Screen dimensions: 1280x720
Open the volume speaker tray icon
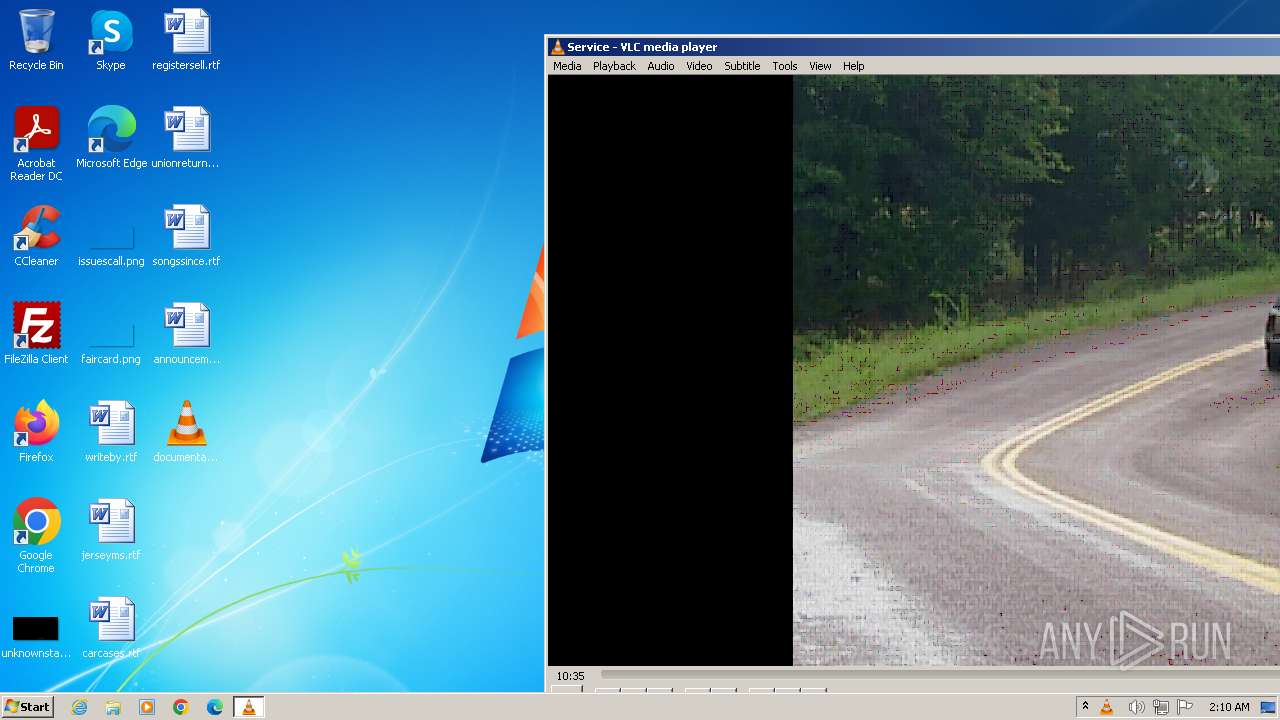pos(1136,707)
